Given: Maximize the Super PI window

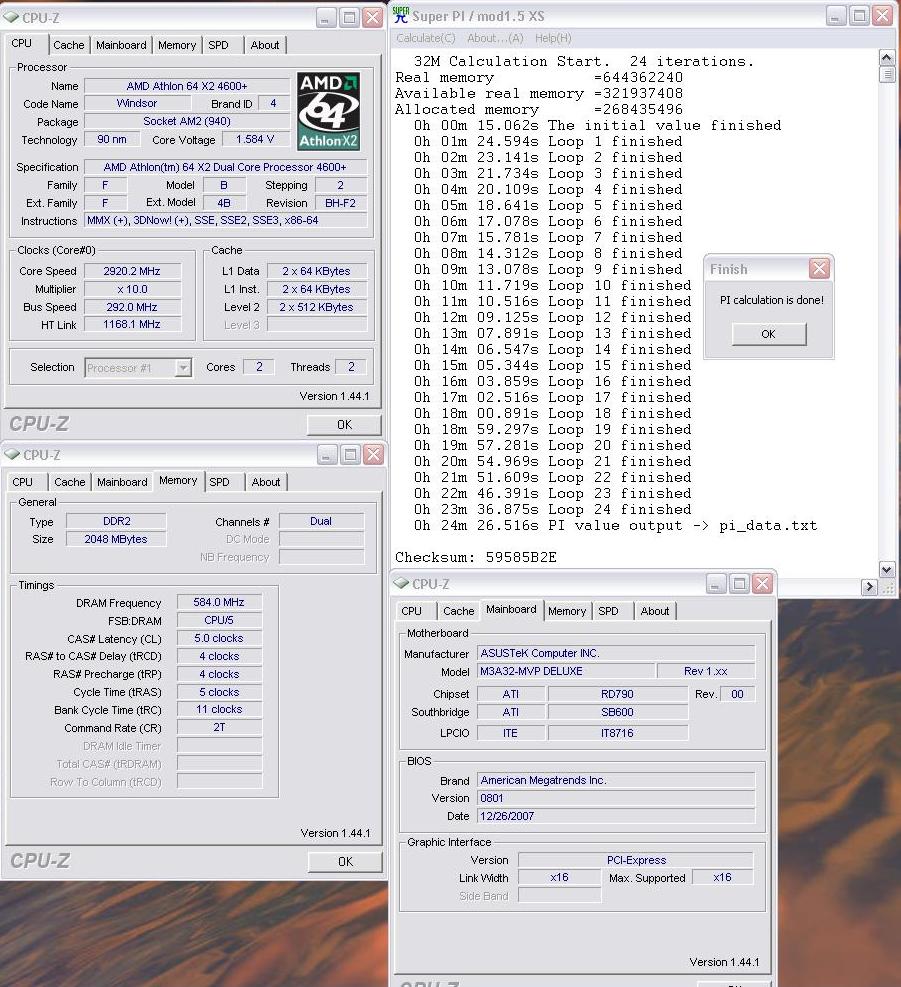Looking at the screenshot, I should click(859, 16).
